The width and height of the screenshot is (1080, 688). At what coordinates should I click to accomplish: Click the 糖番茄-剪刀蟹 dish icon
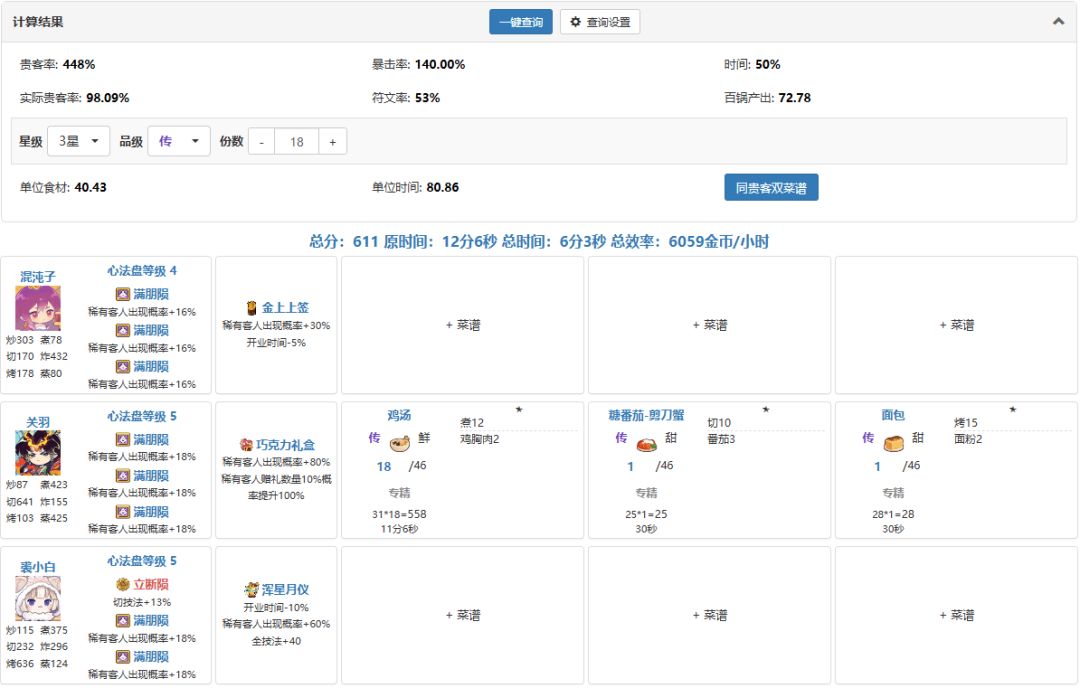tap(646, 444)
